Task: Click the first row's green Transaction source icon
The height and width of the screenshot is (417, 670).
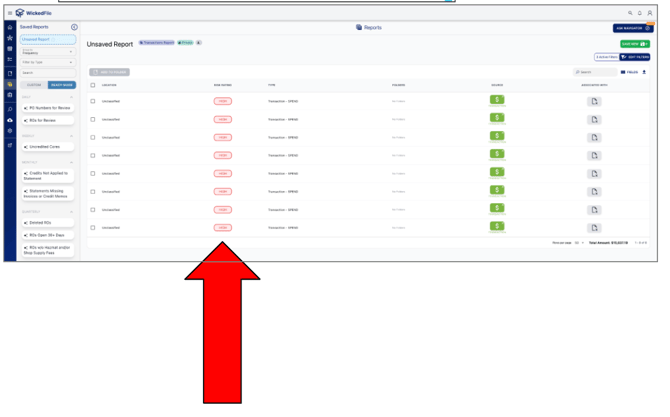Action: [x=497, y=100]
